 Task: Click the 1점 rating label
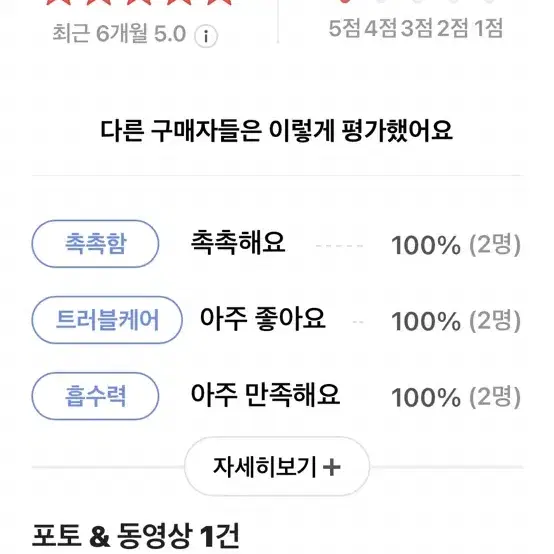(489, 28)
